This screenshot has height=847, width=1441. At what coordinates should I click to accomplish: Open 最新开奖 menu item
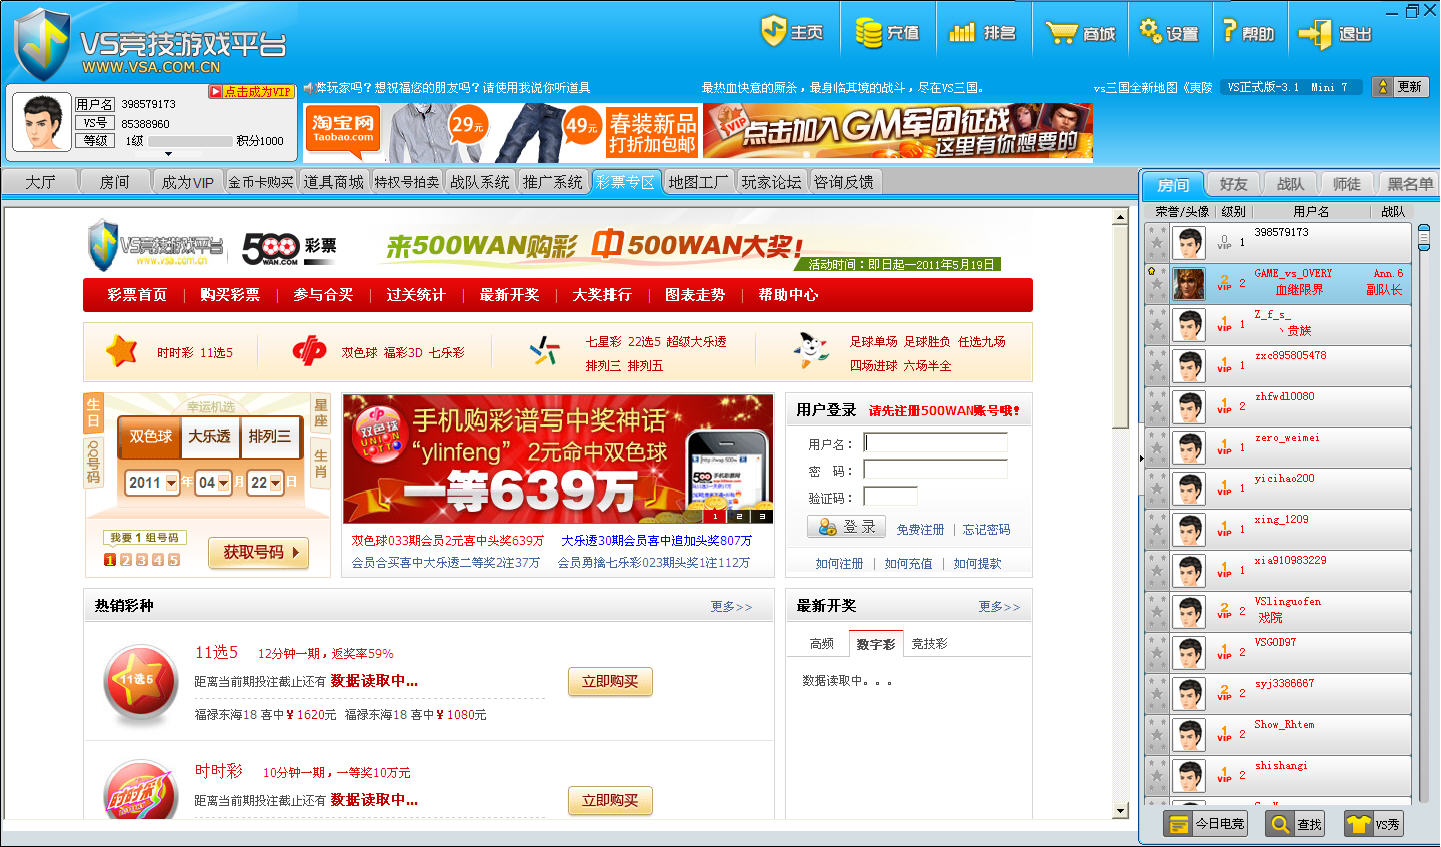tap(509, 295)
